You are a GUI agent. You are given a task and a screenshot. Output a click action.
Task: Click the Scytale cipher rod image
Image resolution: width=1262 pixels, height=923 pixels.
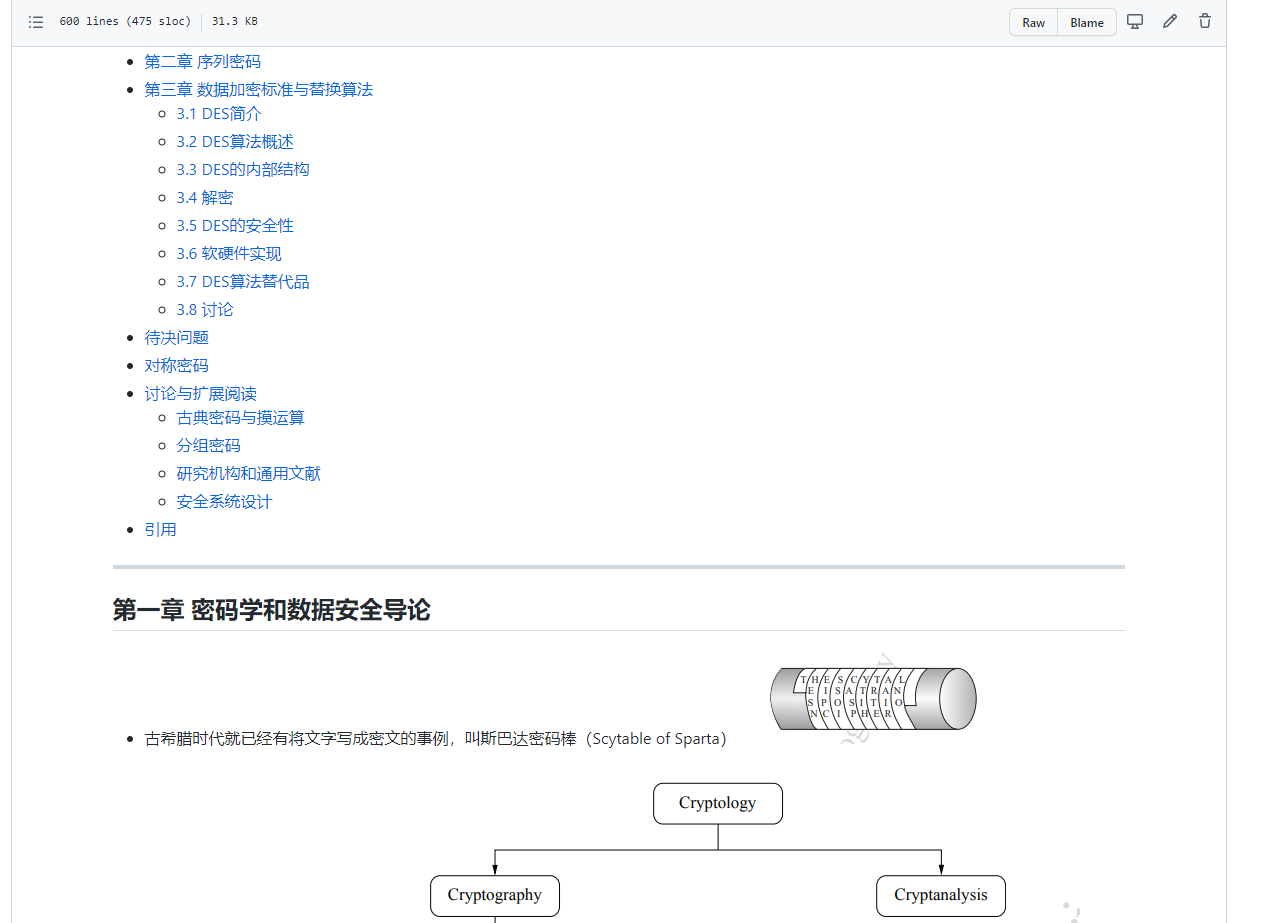click(x=873, y=698)
